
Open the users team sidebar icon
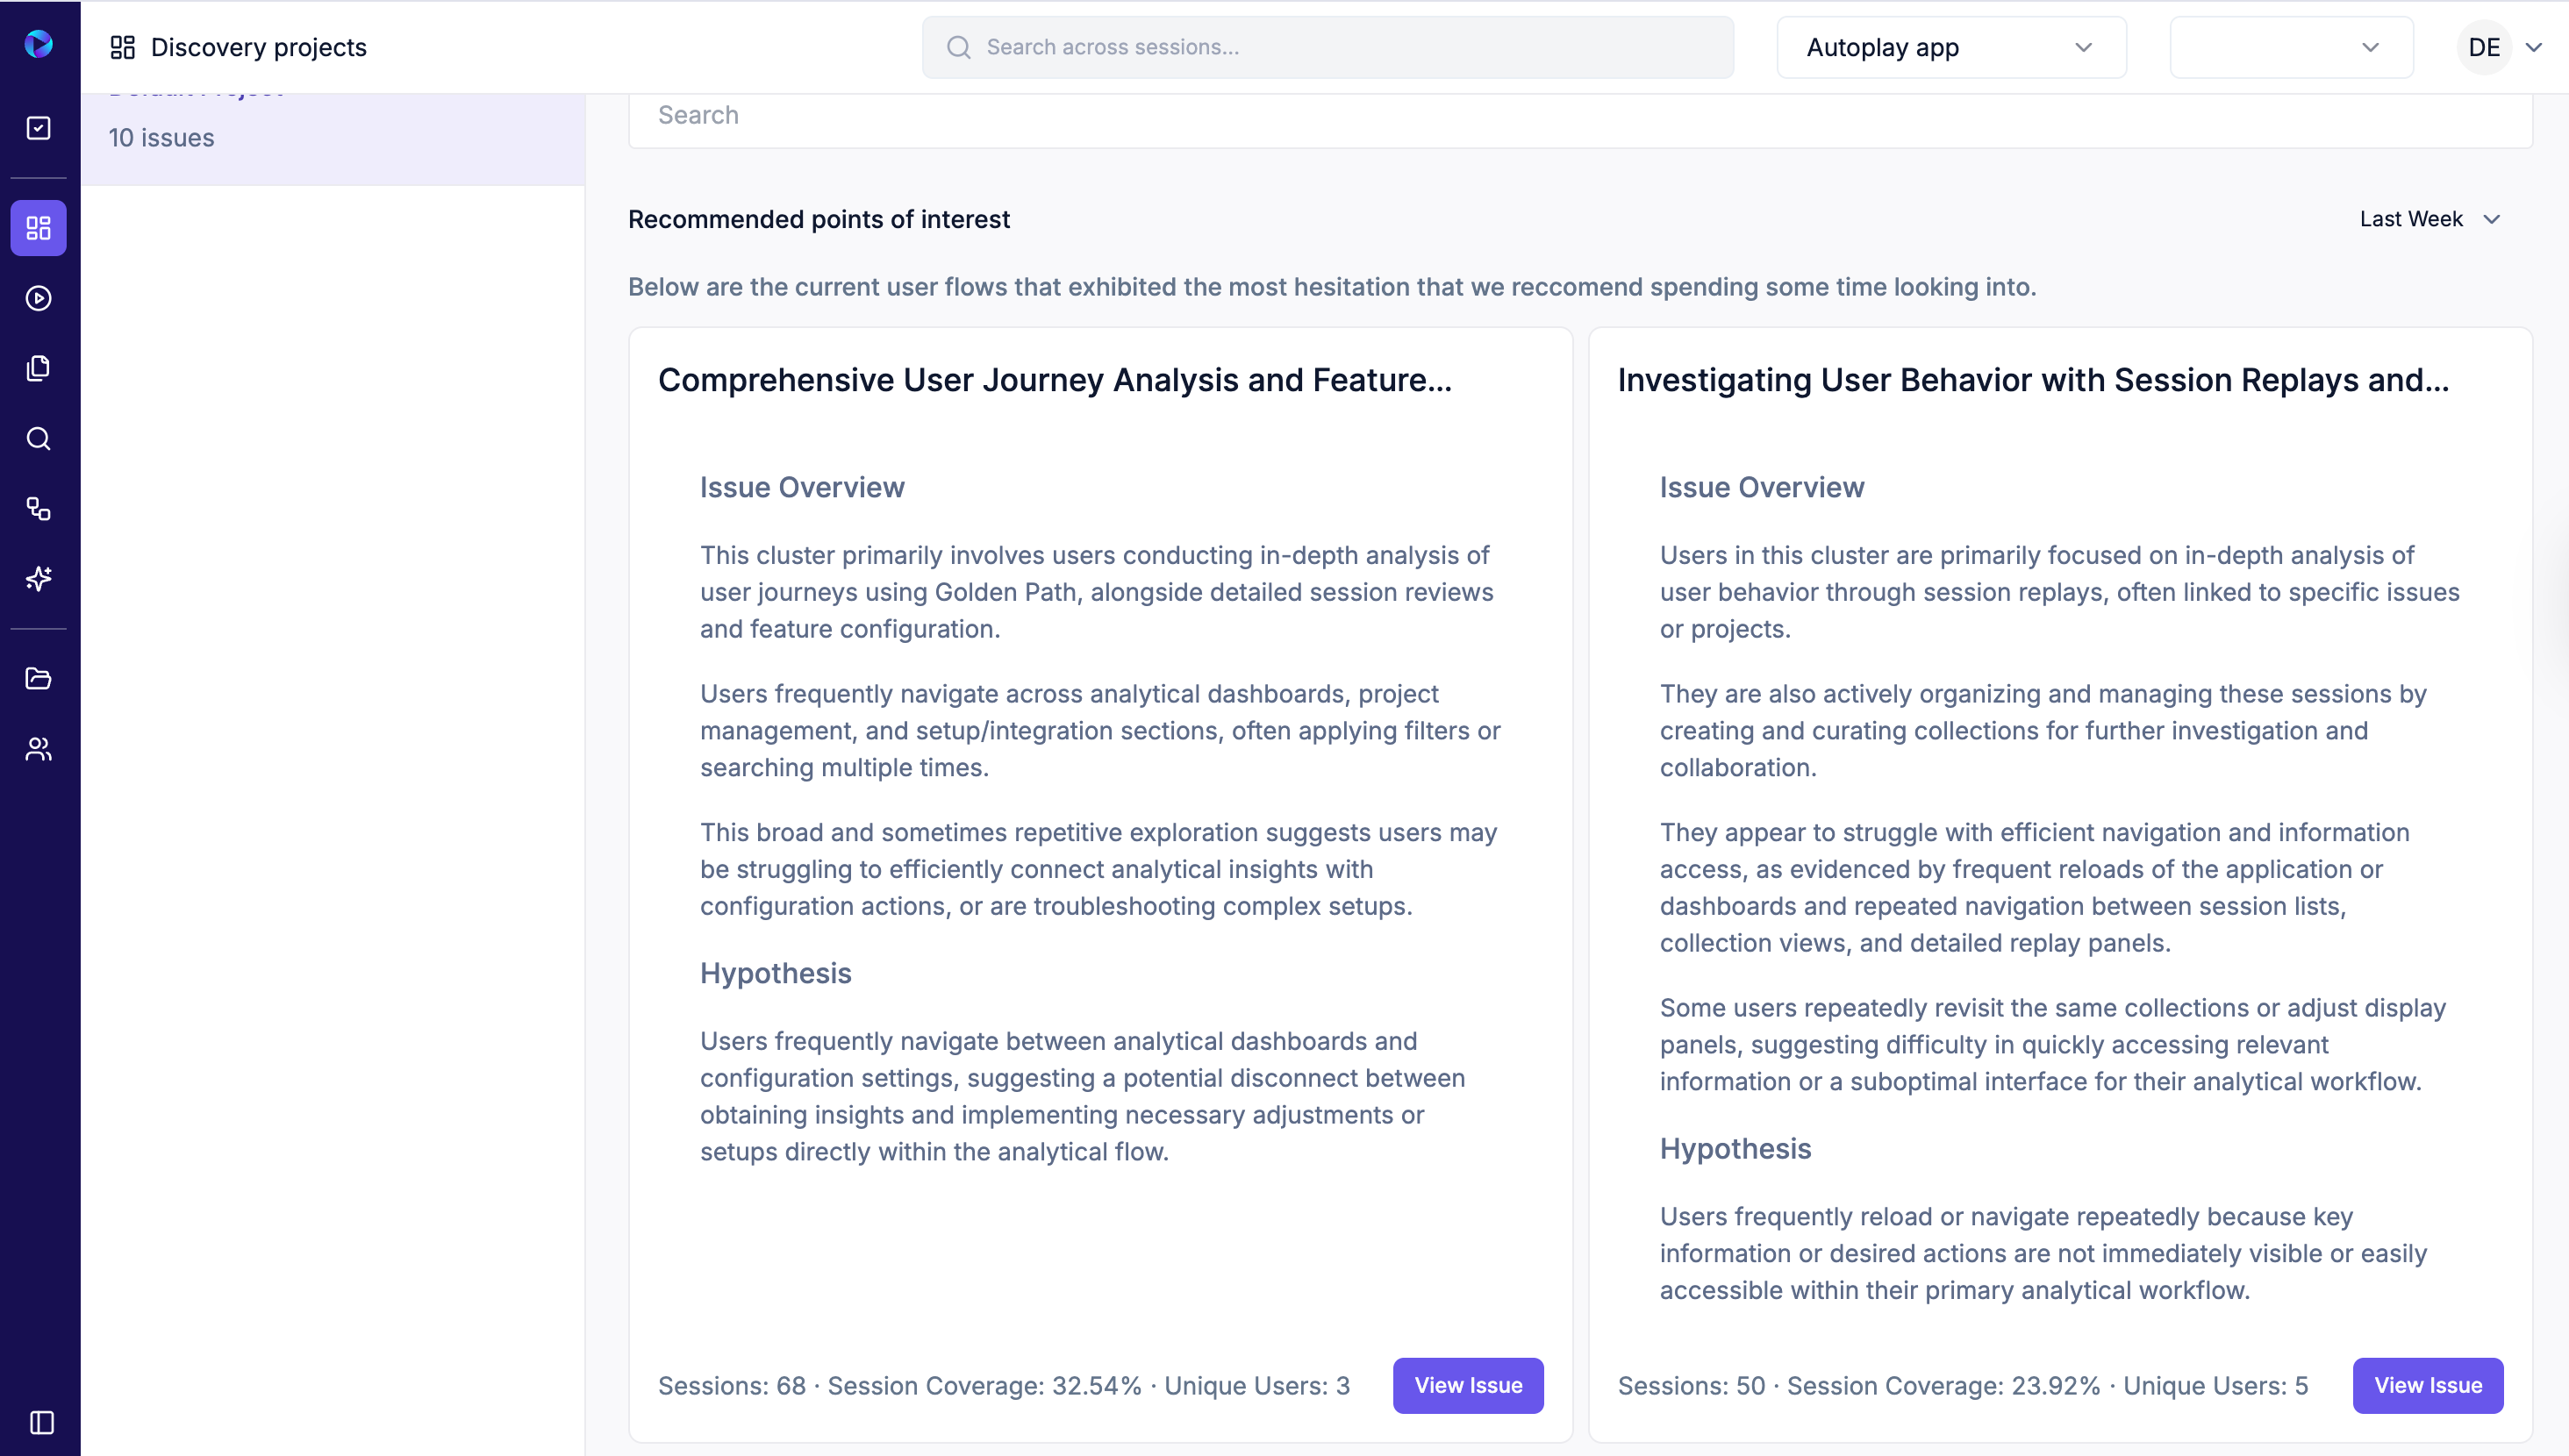point(39,749)
